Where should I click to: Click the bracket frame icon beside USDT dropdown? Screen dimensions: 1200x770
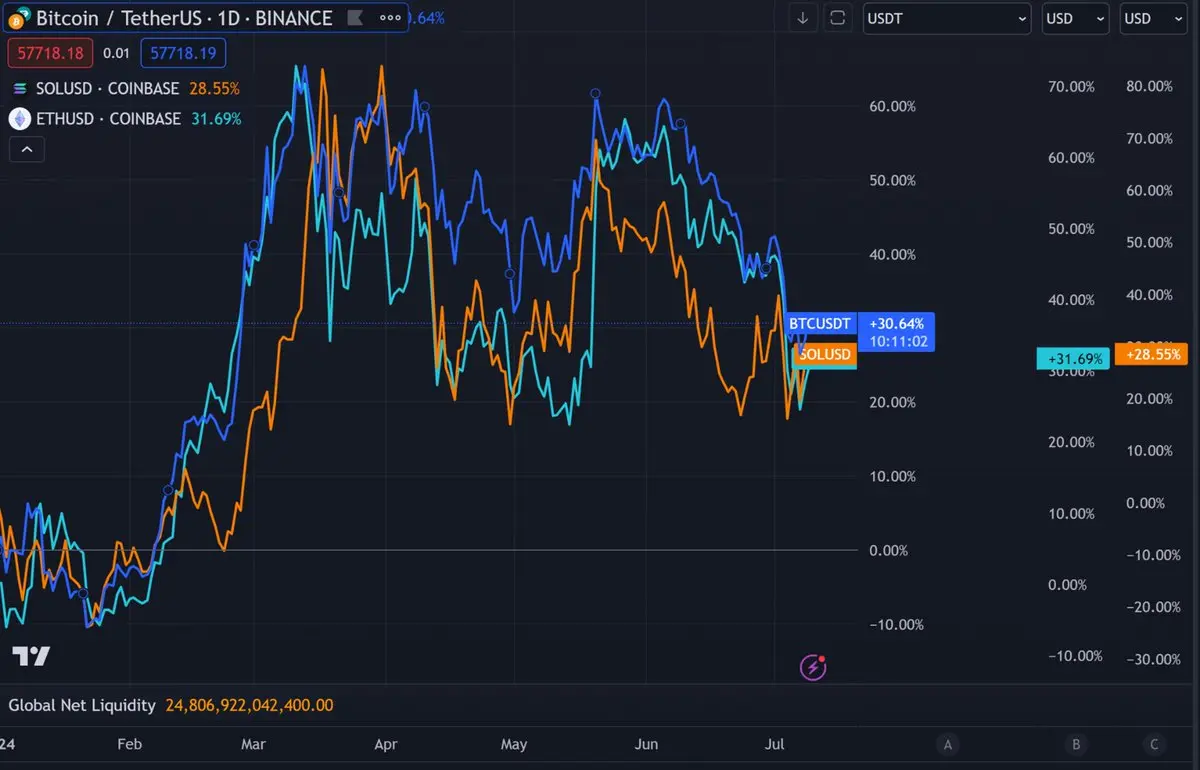point(838,18)
